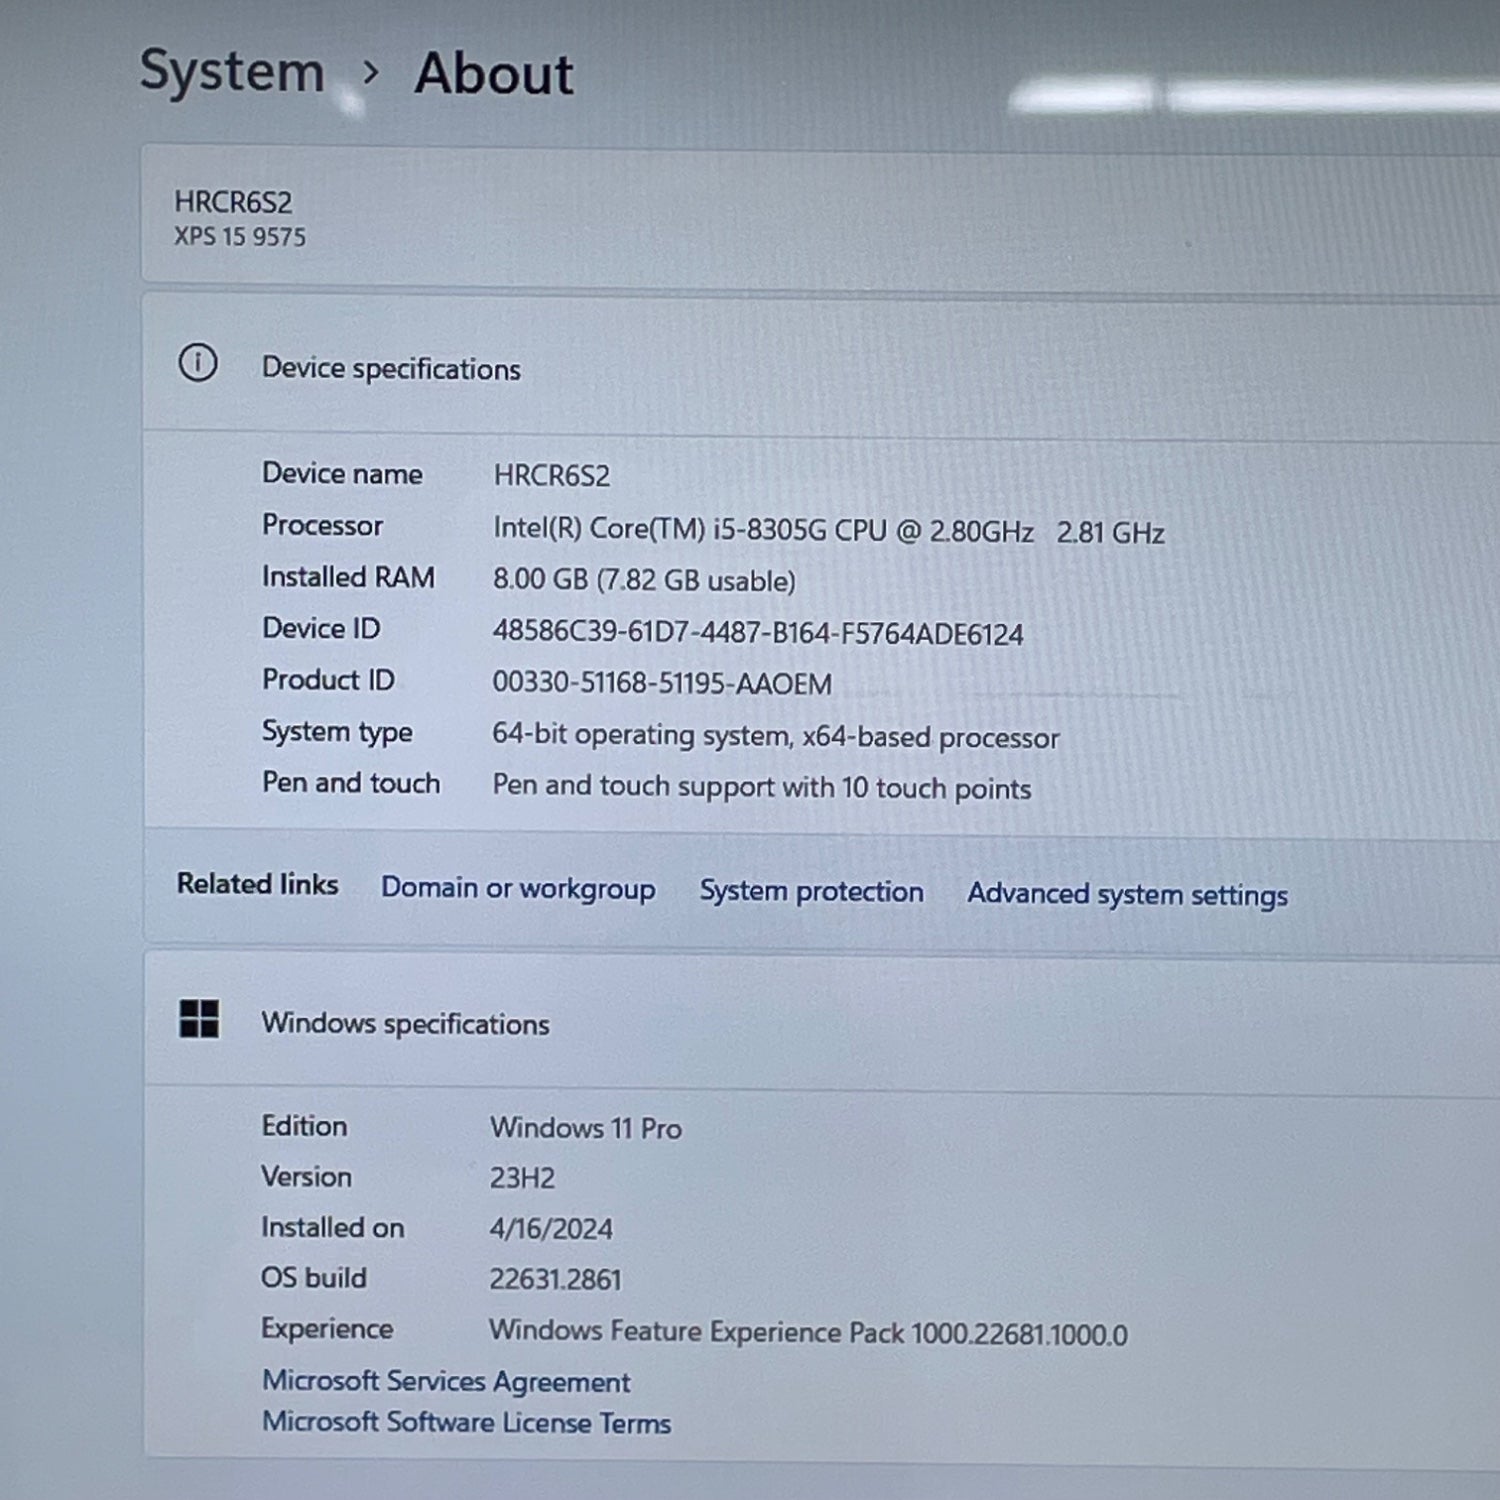This screenshot has width=1500, height=1500.
Task: Click the Processor value text
Action: pos(828,530)
